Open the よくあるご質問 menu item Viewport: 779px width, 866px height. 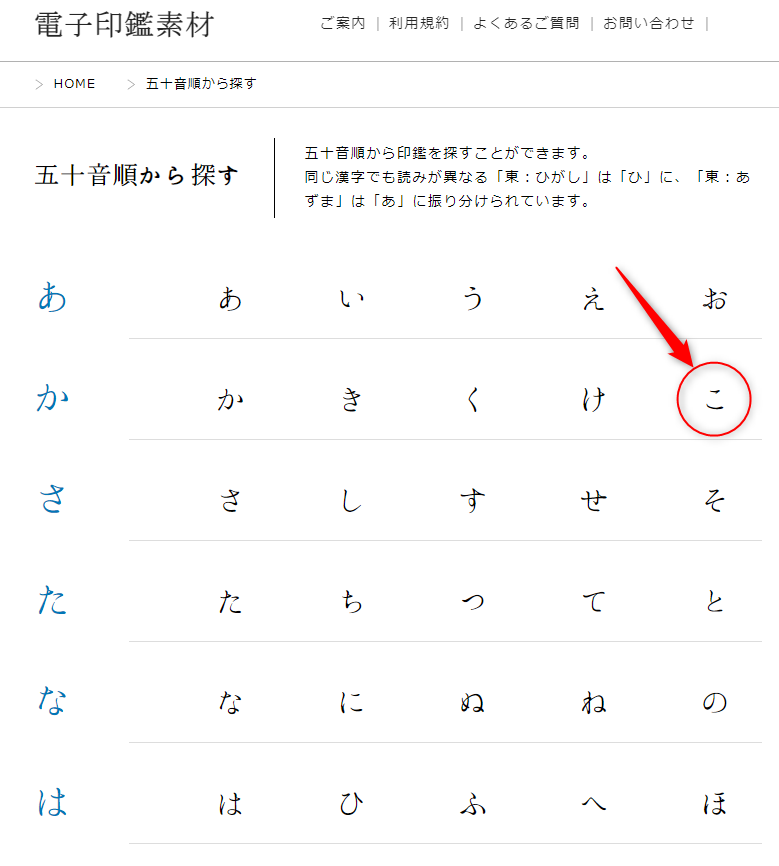coord(526,23)
